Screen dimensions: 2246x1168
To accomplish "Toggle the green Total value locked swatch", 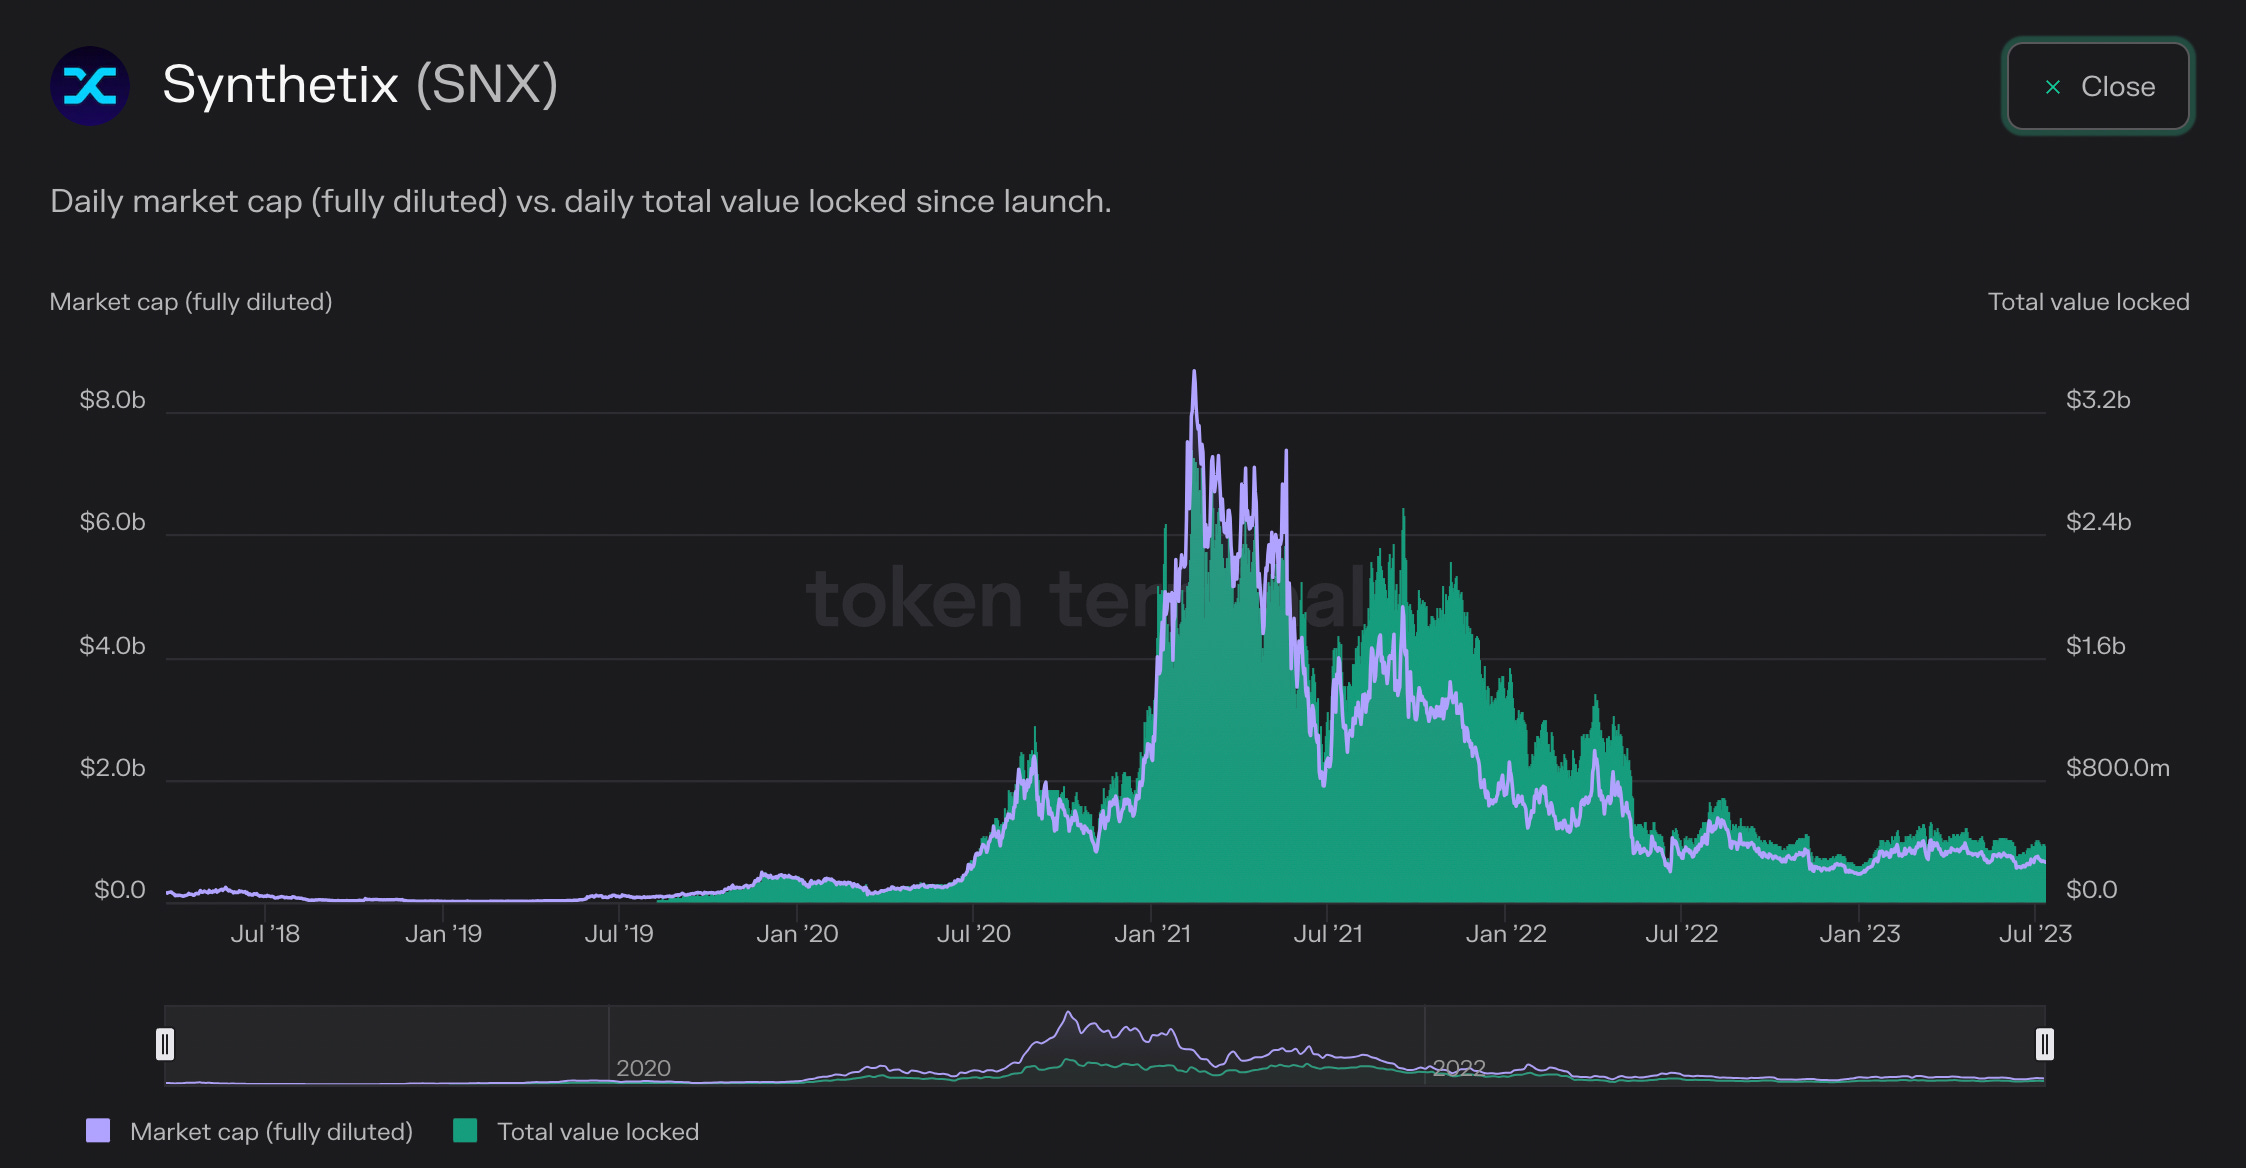I will pyautogui.click(x=465, y=1131).
